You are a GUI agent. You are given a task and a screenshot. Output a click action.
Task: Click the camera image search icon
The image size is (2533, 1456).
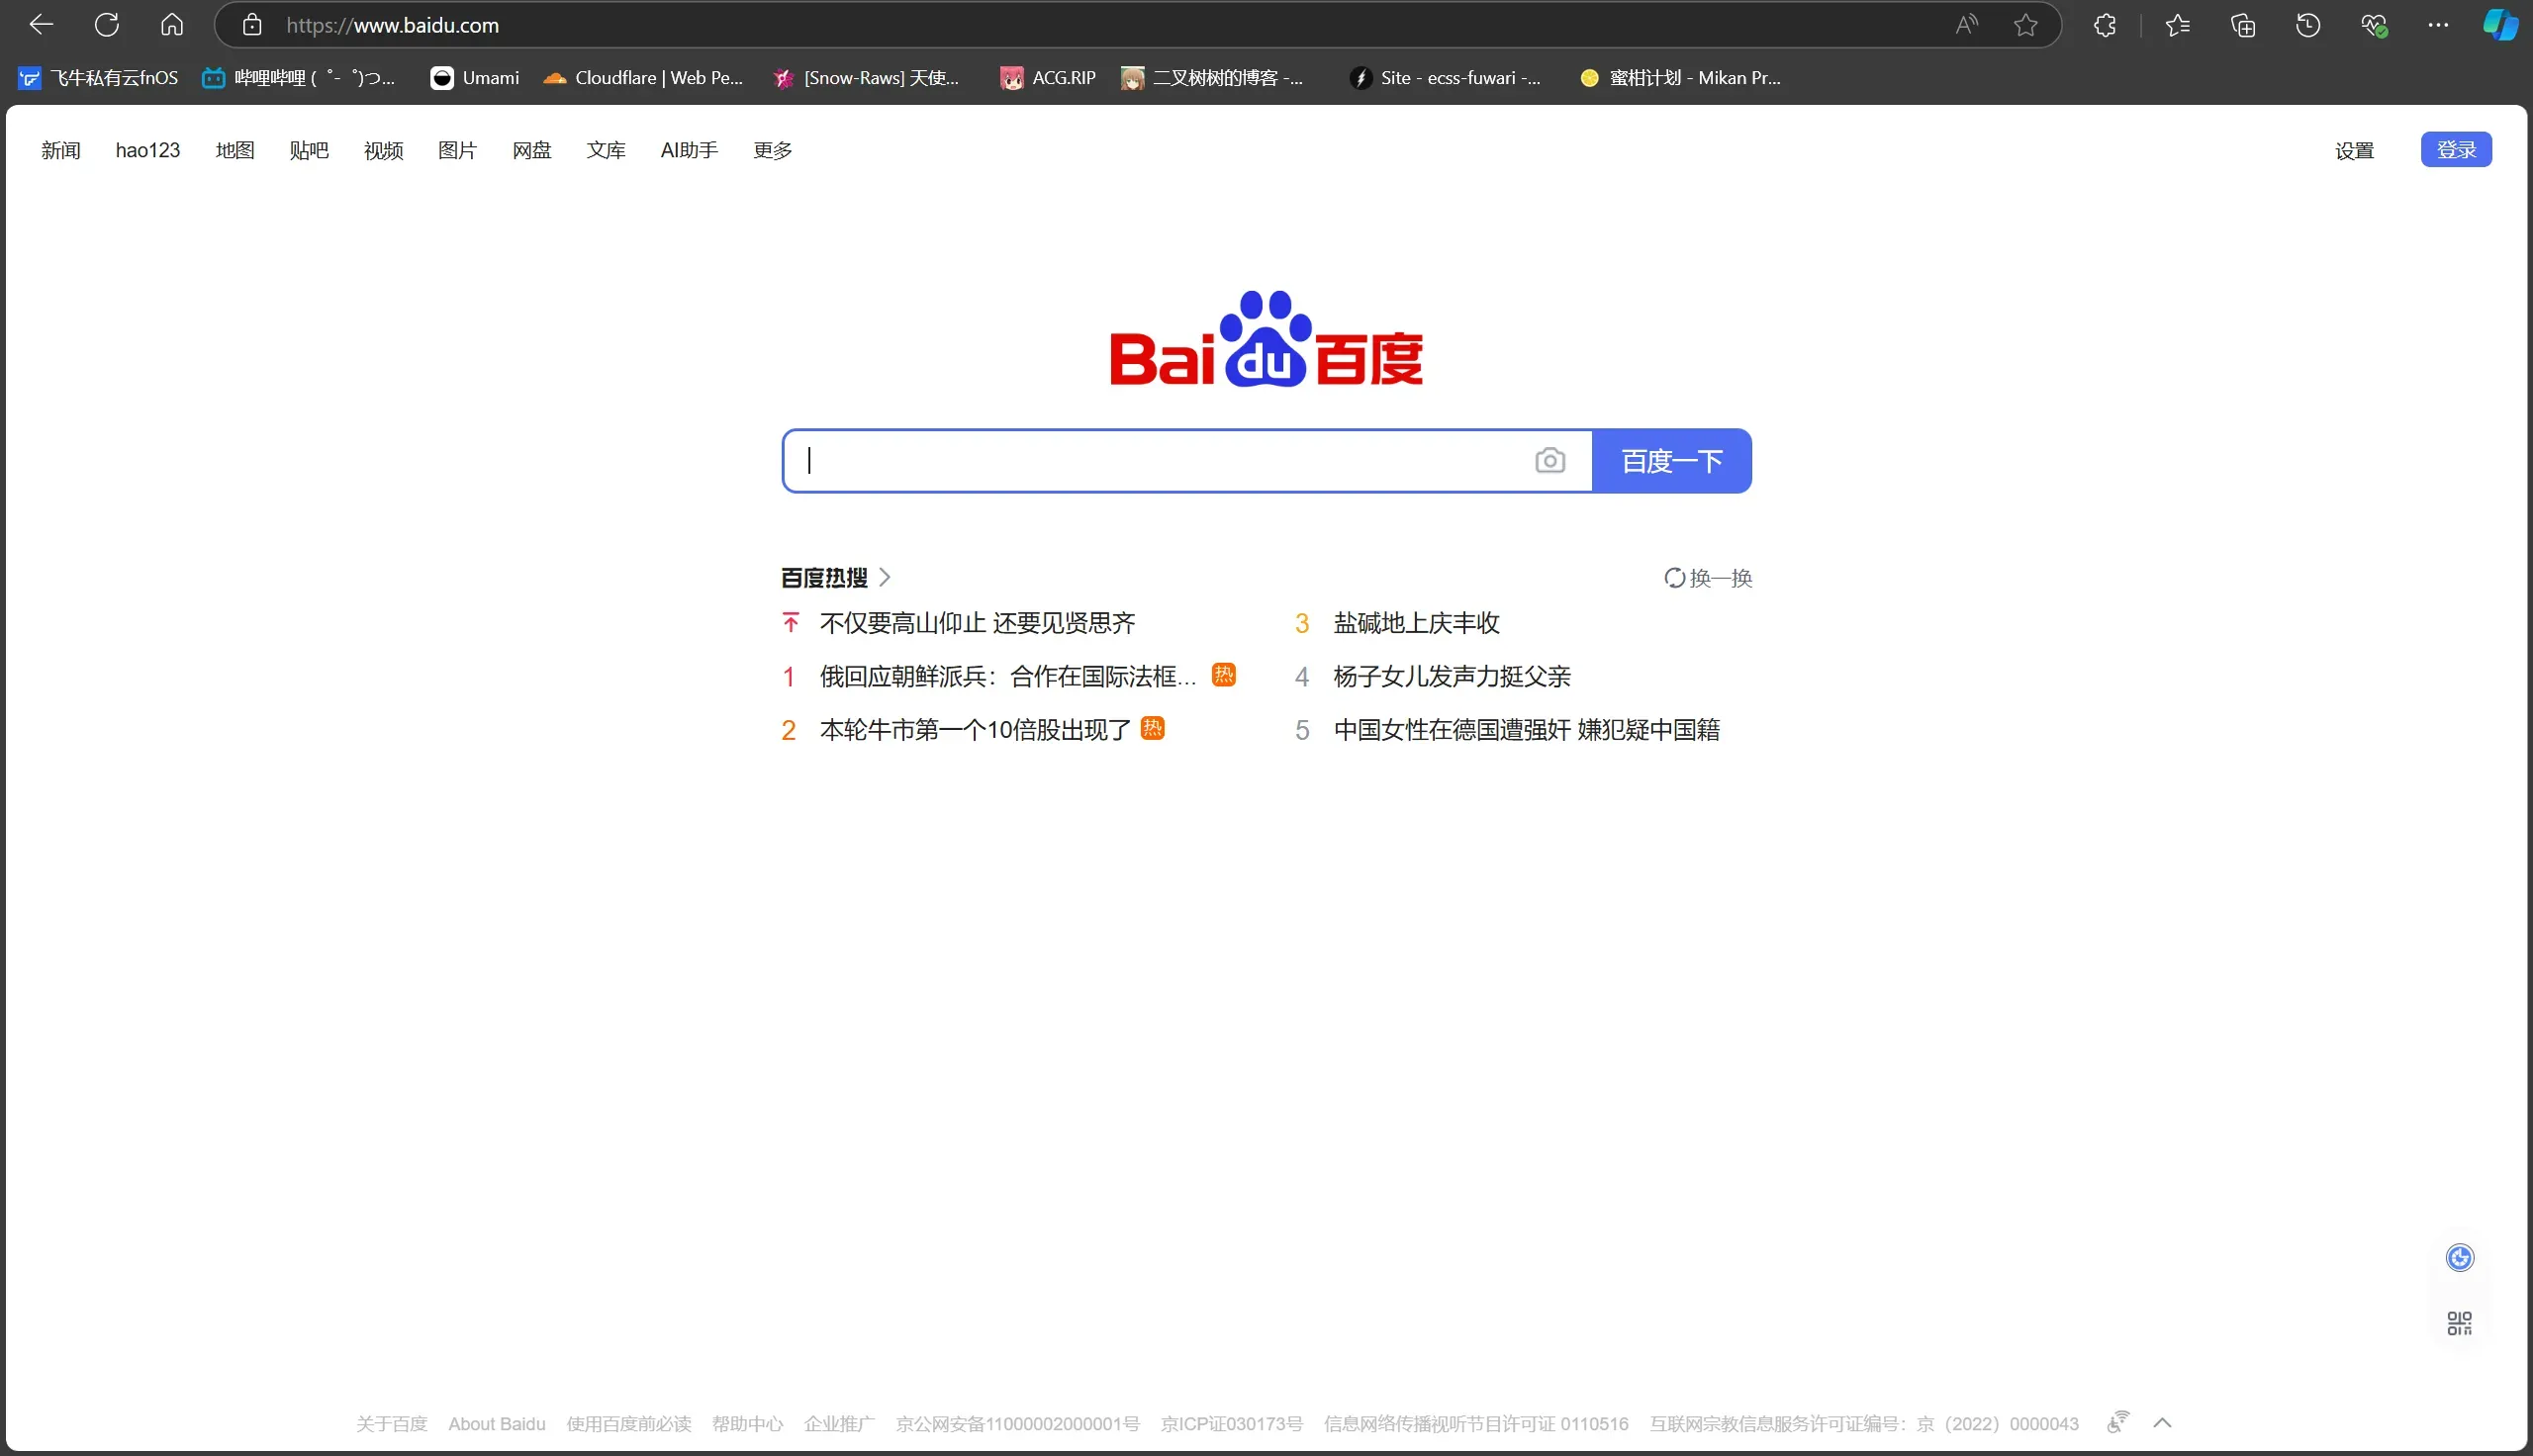[1549, 461]
